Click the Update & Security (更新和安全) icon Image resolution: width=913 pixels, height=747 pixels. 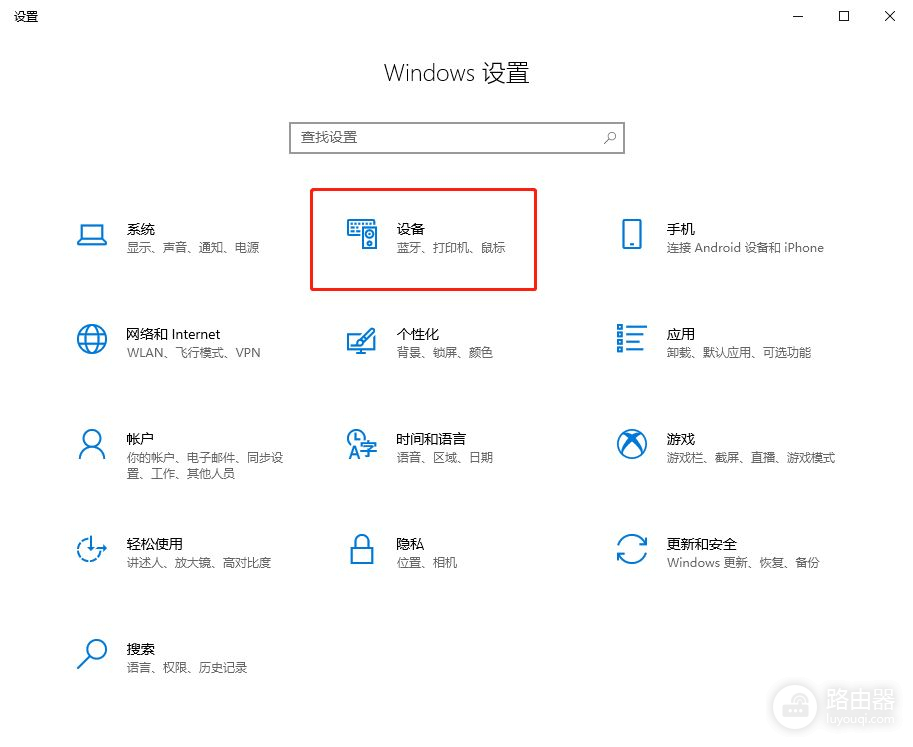pyautogui.click(x=631, y=548)
